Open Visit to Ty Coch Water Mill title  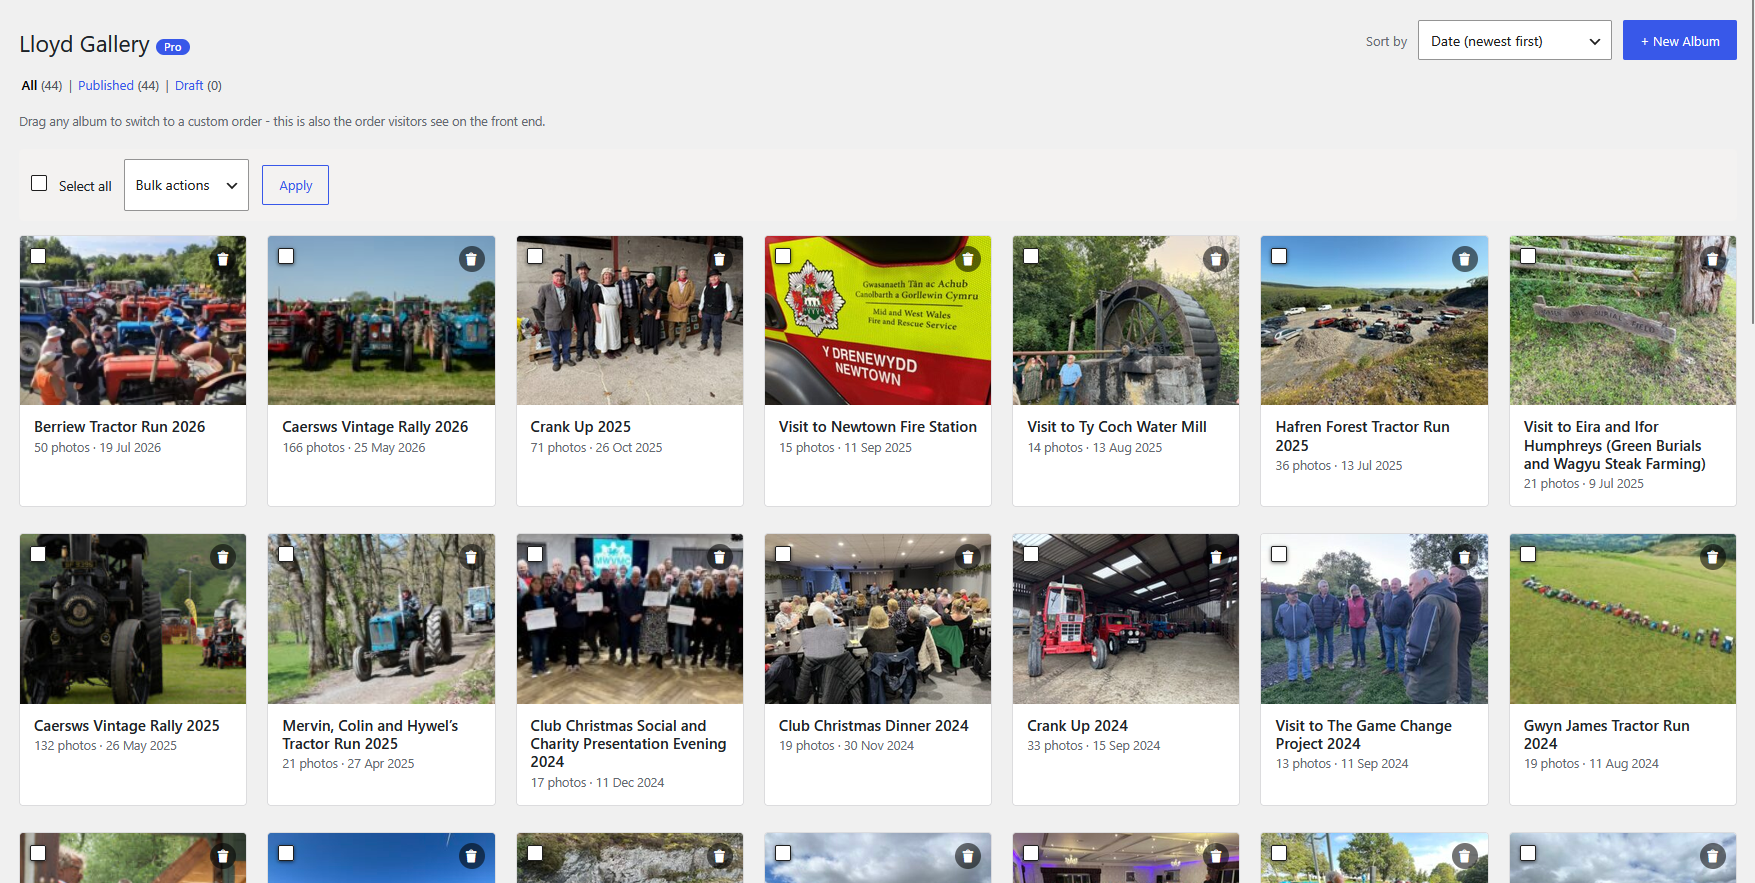pos(1117,427)
